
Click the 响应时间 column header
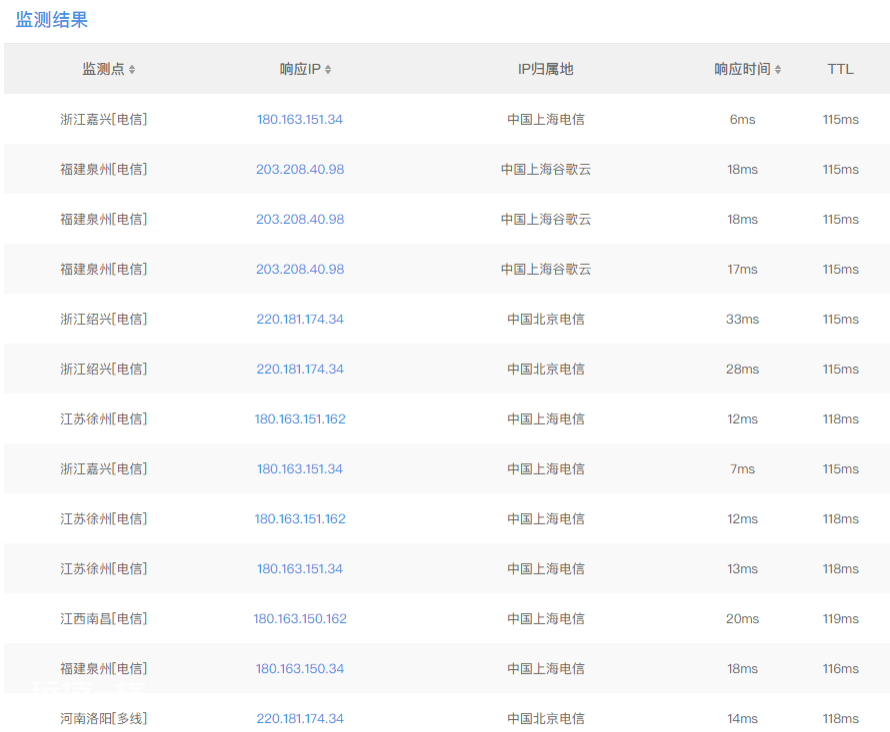[x=742, y=69]
